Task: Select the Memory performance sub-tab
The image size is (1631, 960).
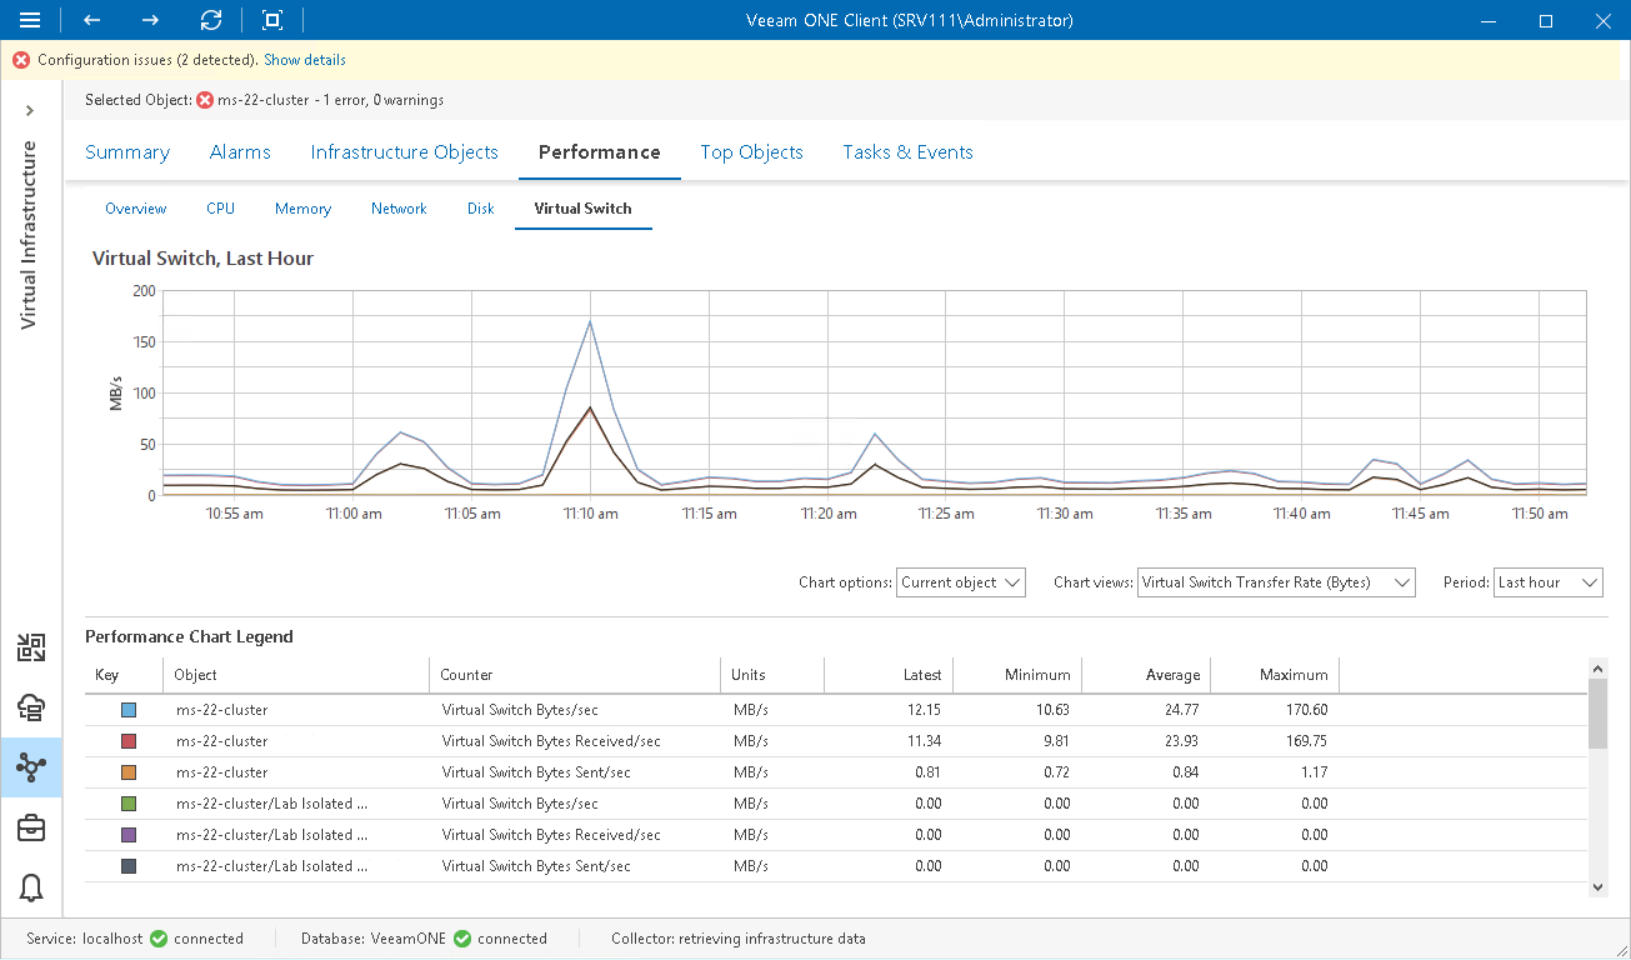Action: pos(303,209)
